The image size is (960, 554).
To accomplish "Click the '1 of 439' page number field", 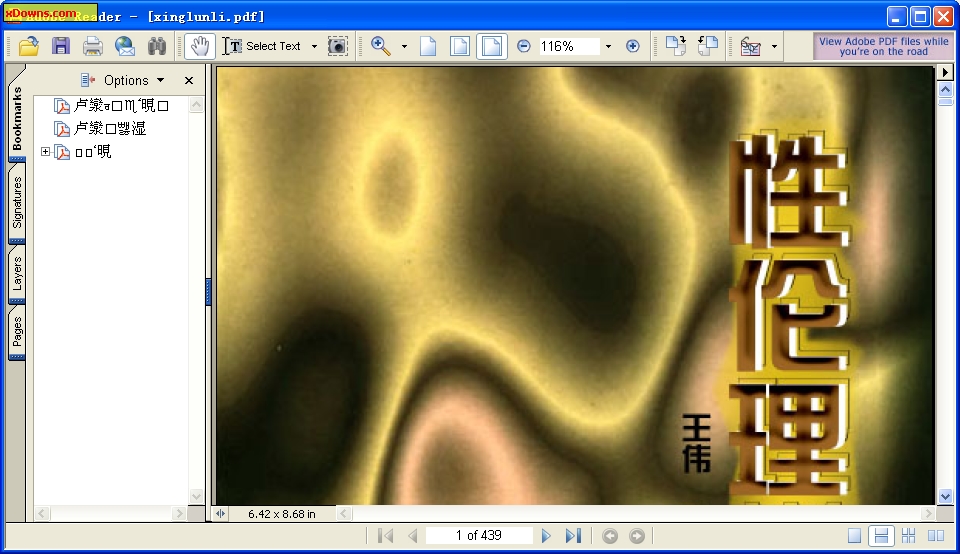I will 479,536.
